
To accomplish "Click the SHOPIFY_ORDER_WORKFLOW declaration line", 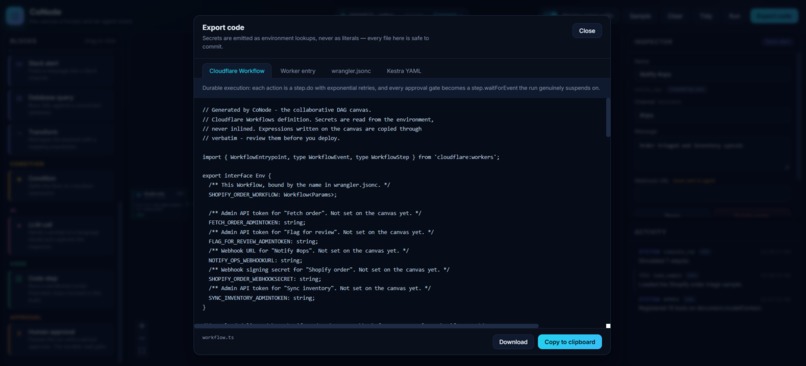I will coord(273,194).
